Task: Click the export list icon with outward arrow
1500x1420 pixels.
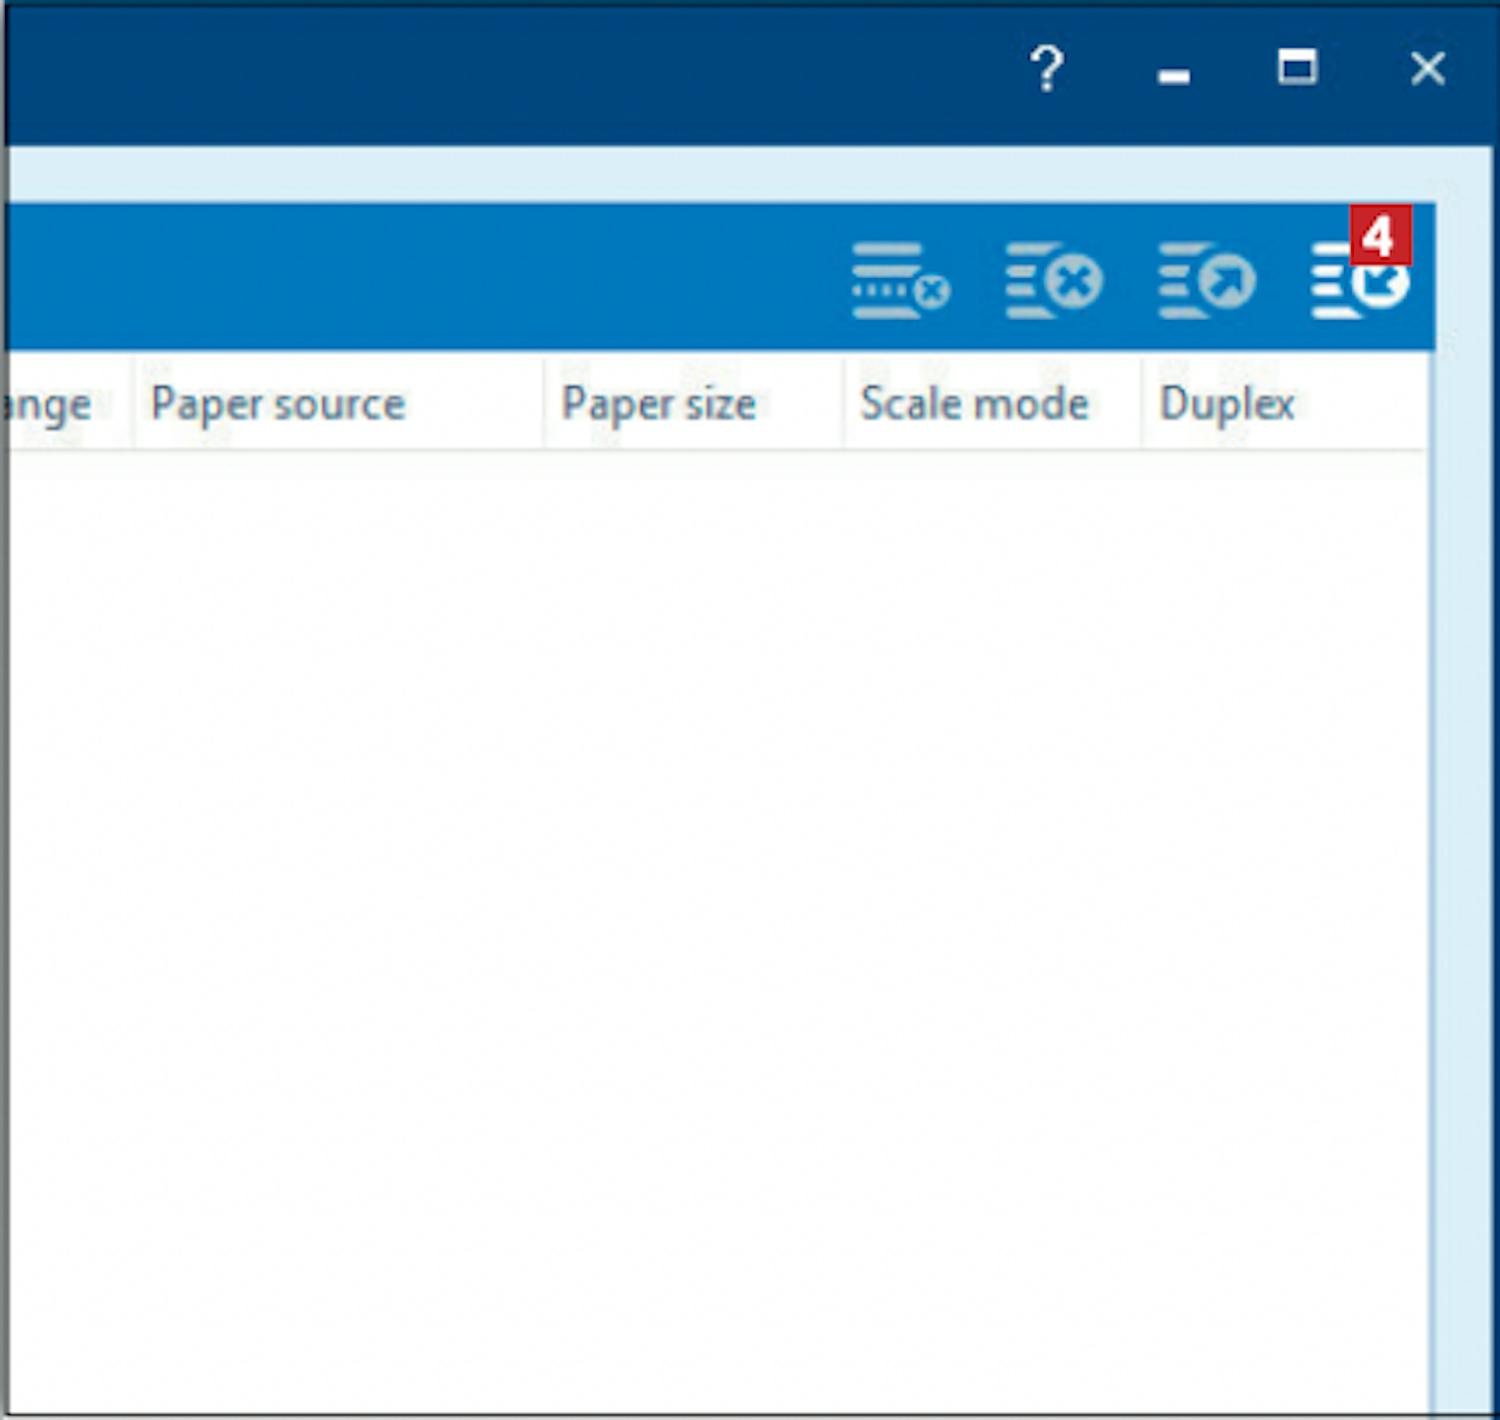Action: tap(1206, 281)
